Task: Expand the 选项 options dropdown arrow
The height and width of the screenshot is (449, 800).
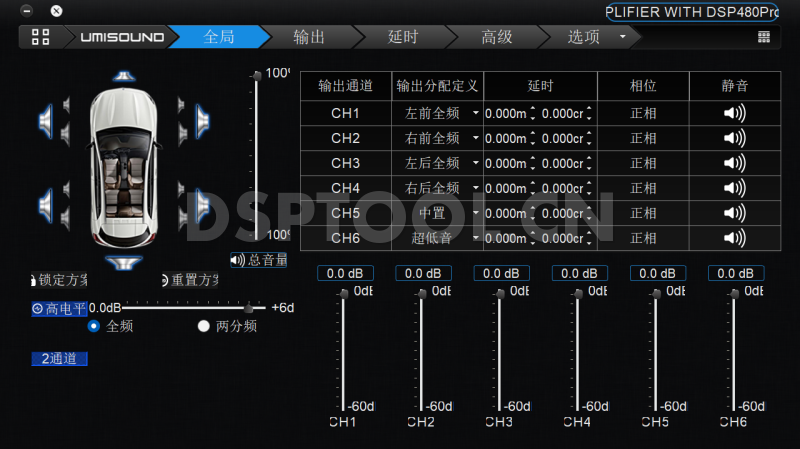Action: coord(622,37)
